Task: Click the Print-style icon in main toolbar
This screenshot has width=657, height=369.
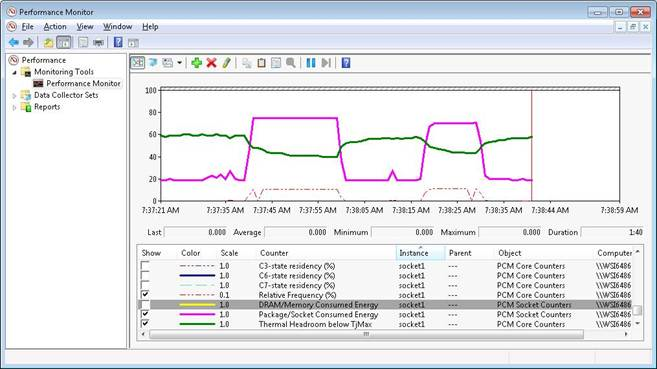Action: point(98,42)
